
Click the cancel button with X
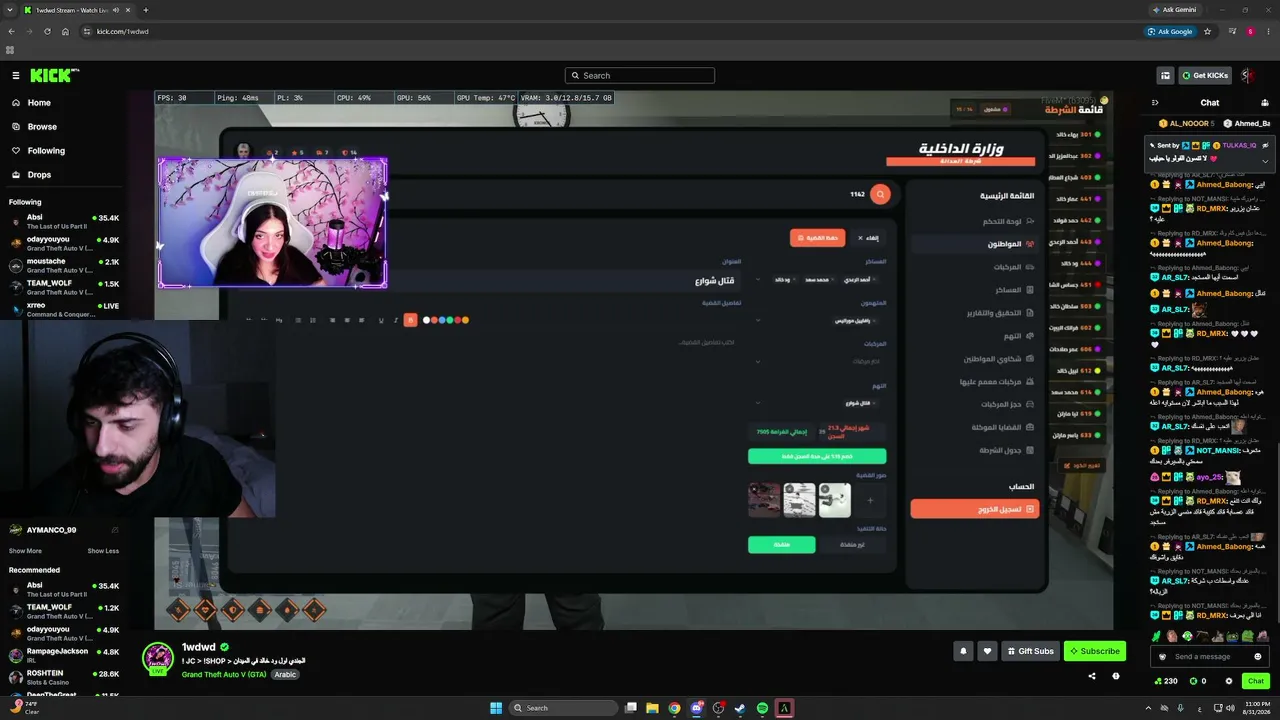point(868,238)
